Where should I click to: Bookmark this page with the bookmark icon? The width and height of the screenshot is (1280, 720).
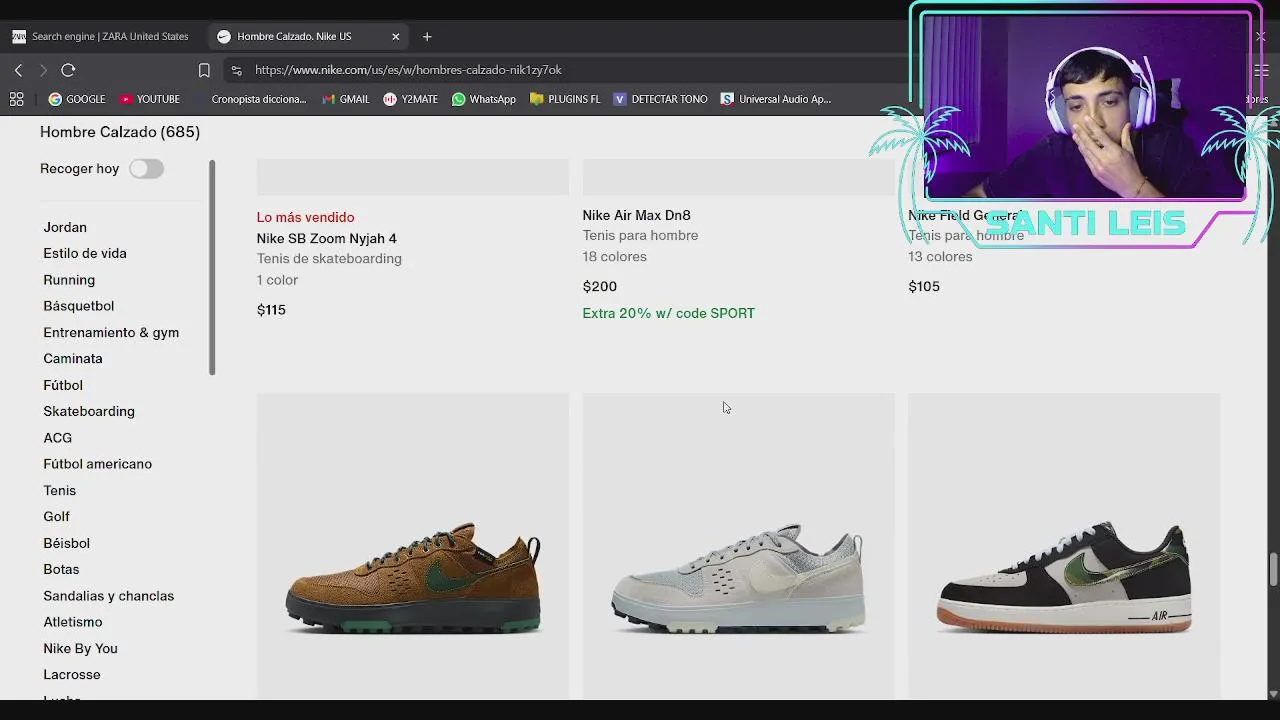[x=204, y=70]
